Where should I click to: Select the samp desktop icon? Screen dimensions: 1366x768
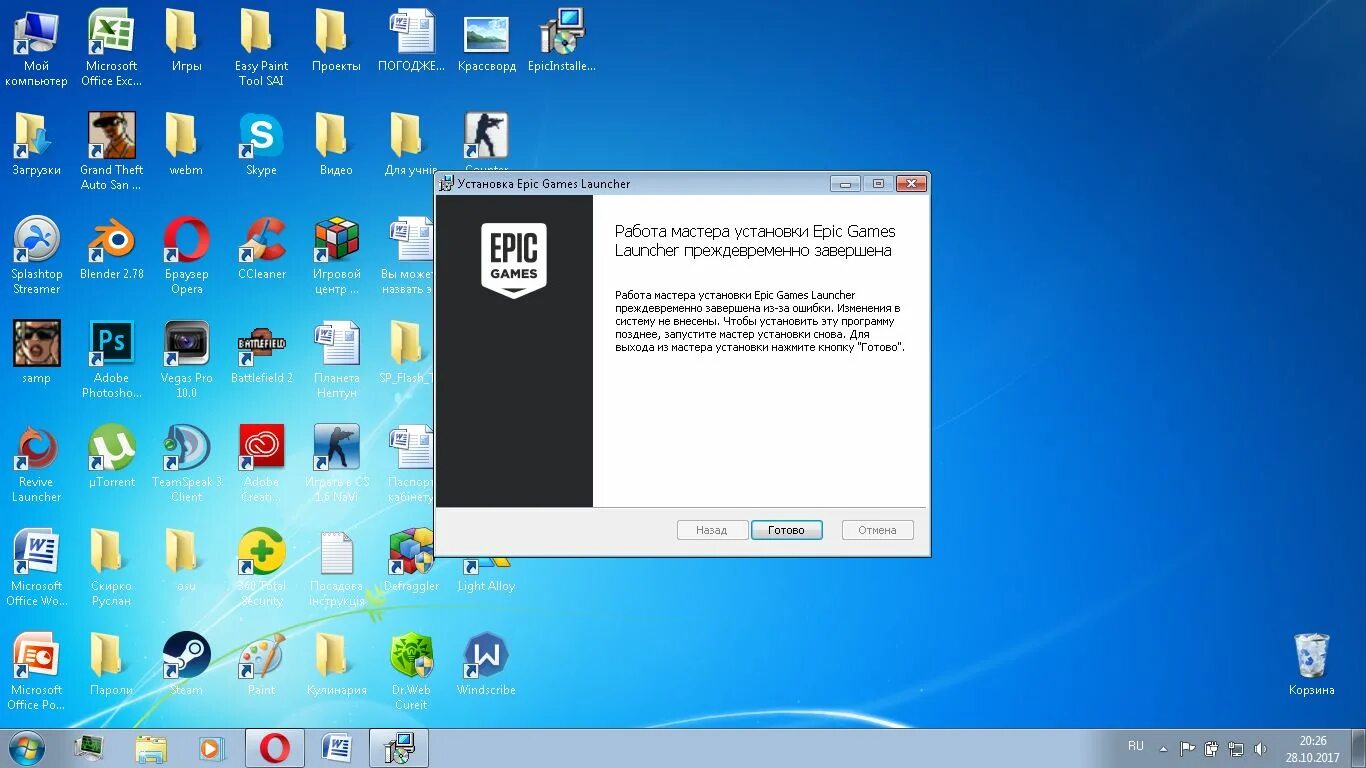37,353
